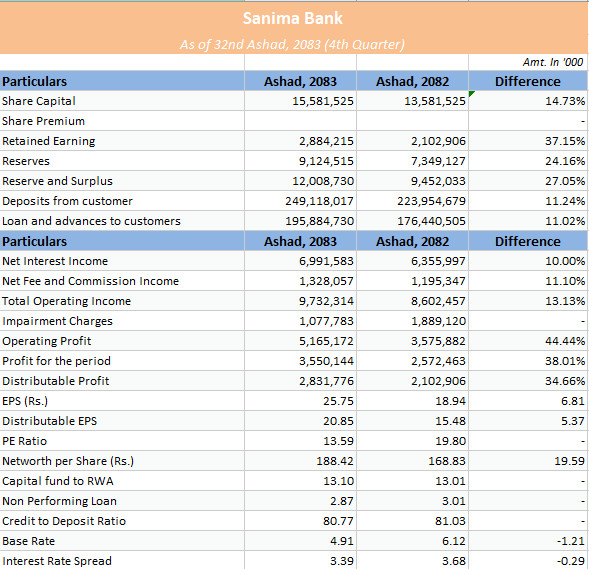This screenshot has height=569, width=589.
Task: Click the 37.15% difference cell
Action: click(565, 141)
